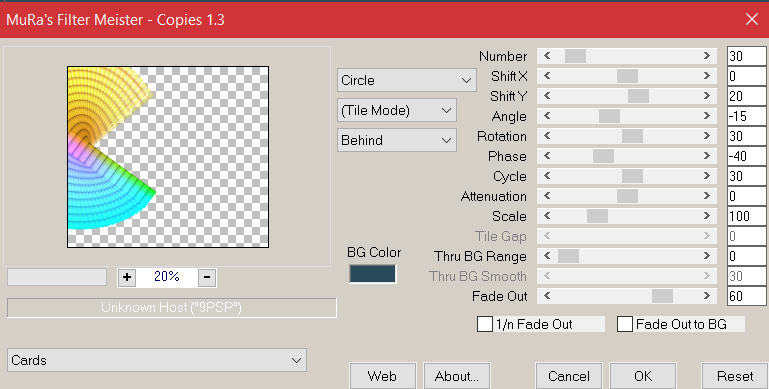Image resolution: width=769 pixels, height=389 pixels.
Task: Toggle Fade Out to BG checkbox
Action: 625,324
